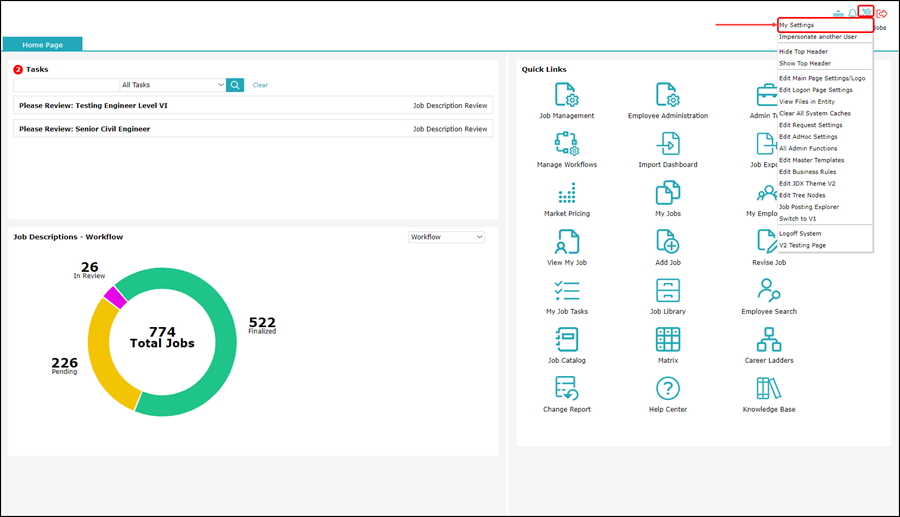Click the Help Center question mark icon
The width and height of the screenshot is (900, 517).
click(668, 388)
